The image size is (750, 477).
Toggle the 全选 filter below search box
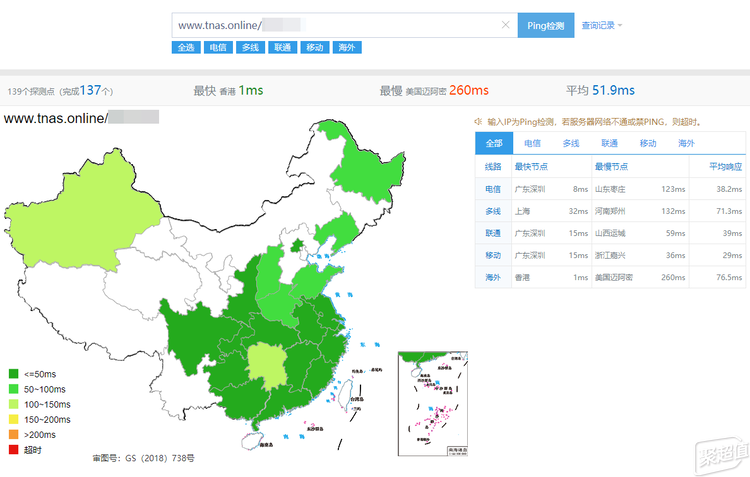tap(186, 47)
